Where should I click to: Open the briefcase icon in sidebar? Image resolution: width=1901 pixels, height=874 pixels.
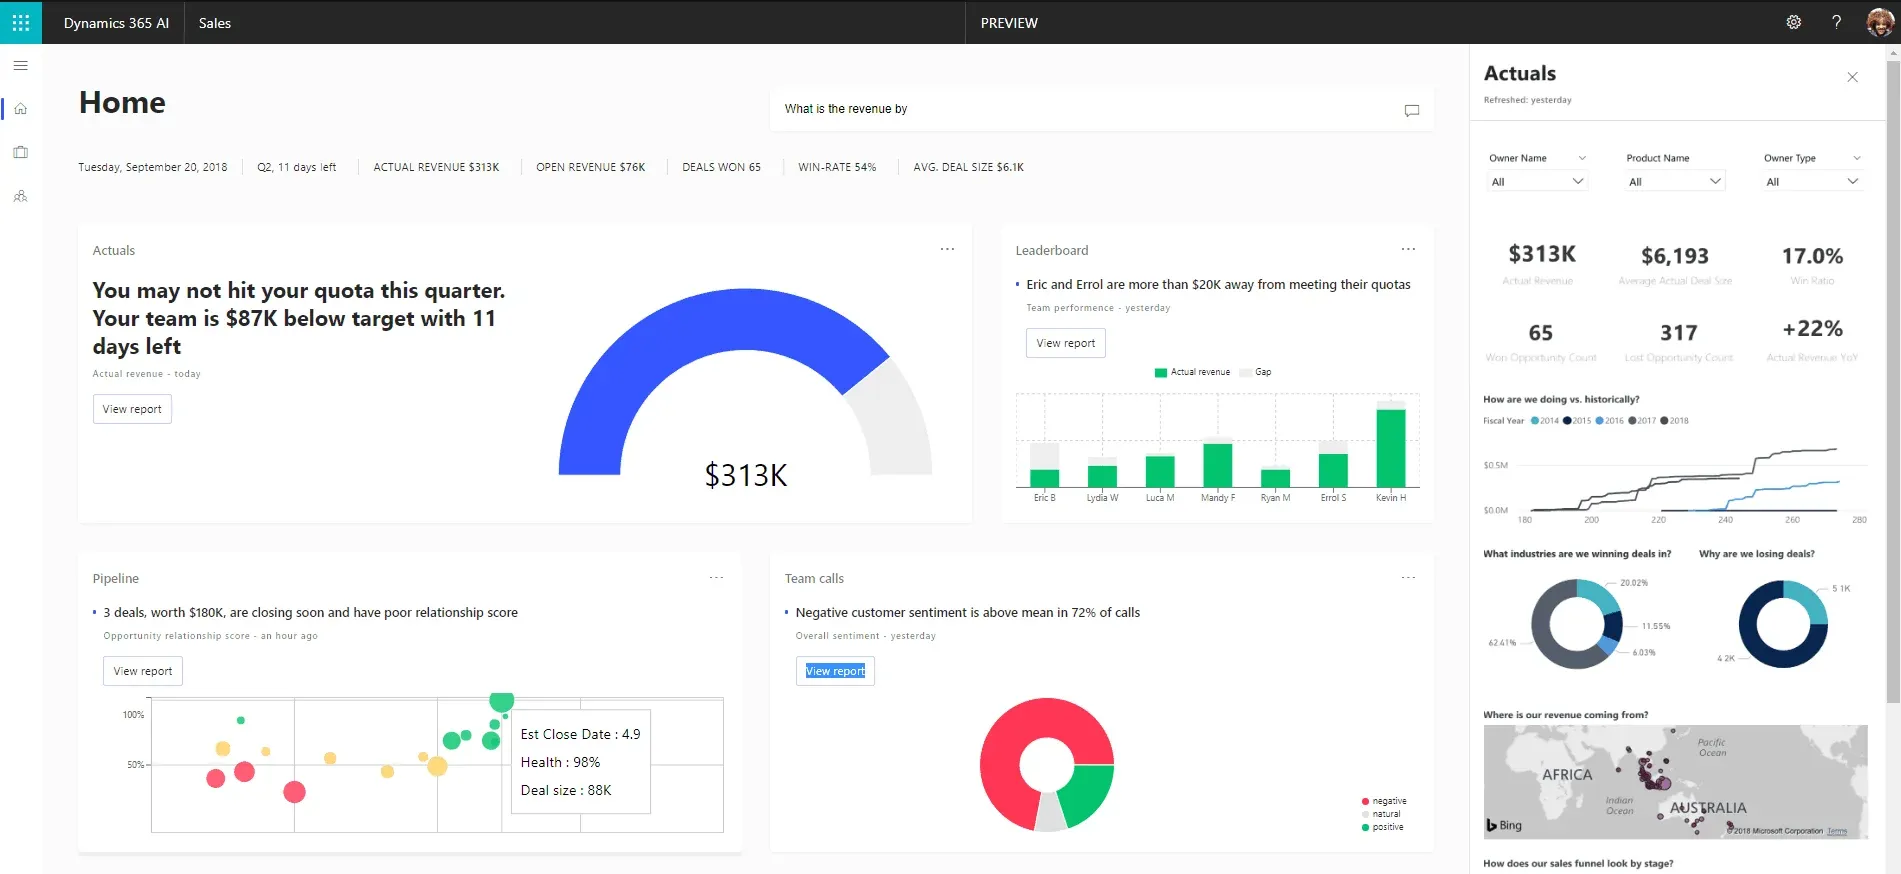click(x=20, y=152)
